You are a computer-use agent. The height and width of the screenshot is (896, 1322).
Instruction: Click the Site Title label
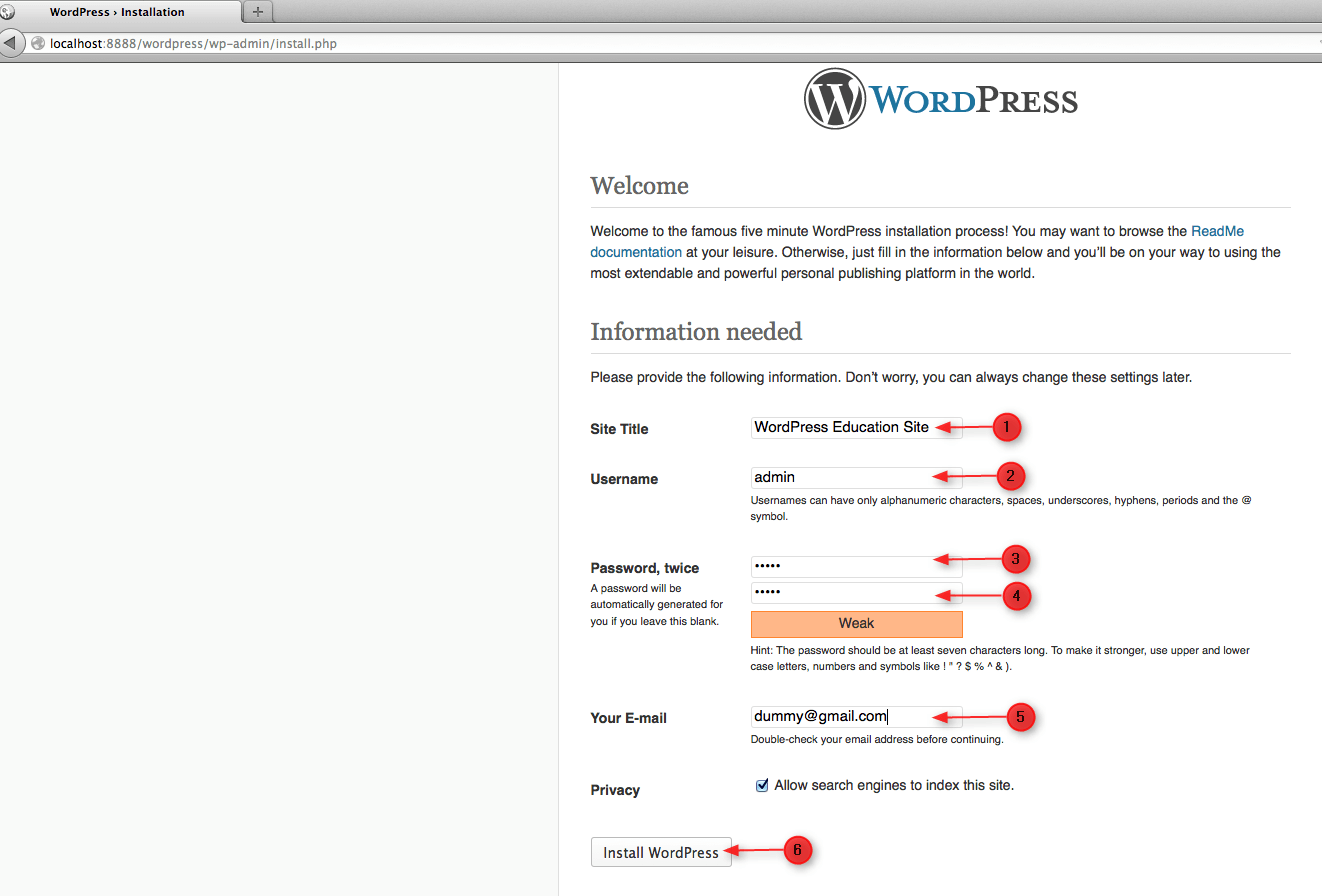coord(619,429)
